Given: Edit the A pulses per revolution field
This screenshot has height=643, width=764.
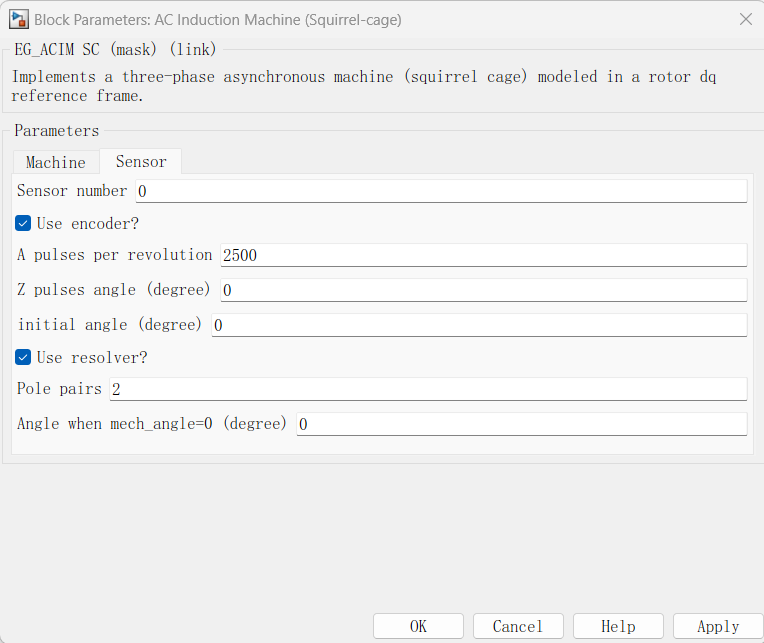Looking at the screenshot, I should [x=483, y=255].
